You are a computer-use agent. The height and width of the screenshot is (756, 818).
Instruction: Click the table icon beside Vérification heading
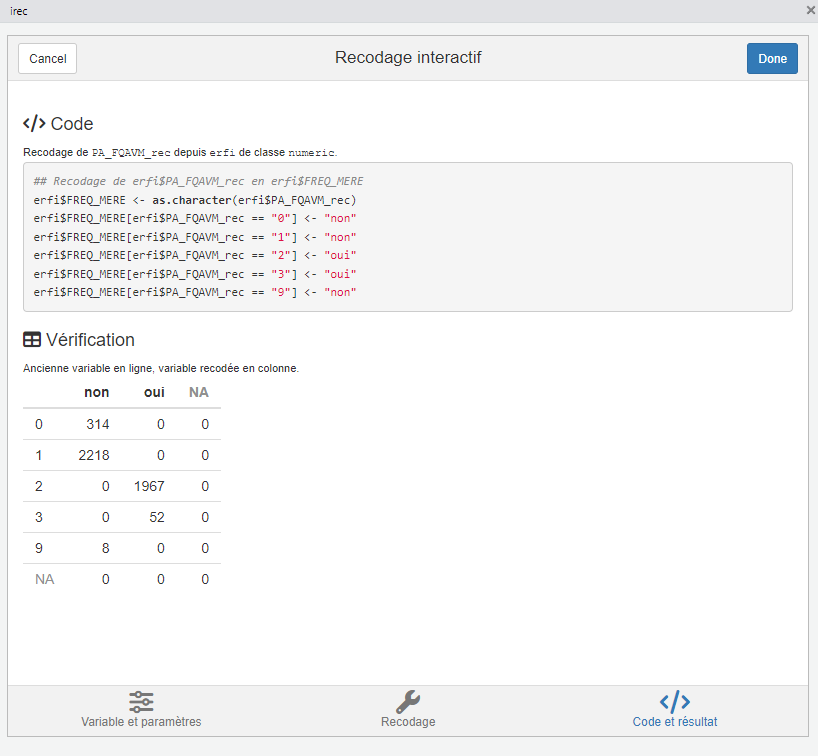[33, 340]
